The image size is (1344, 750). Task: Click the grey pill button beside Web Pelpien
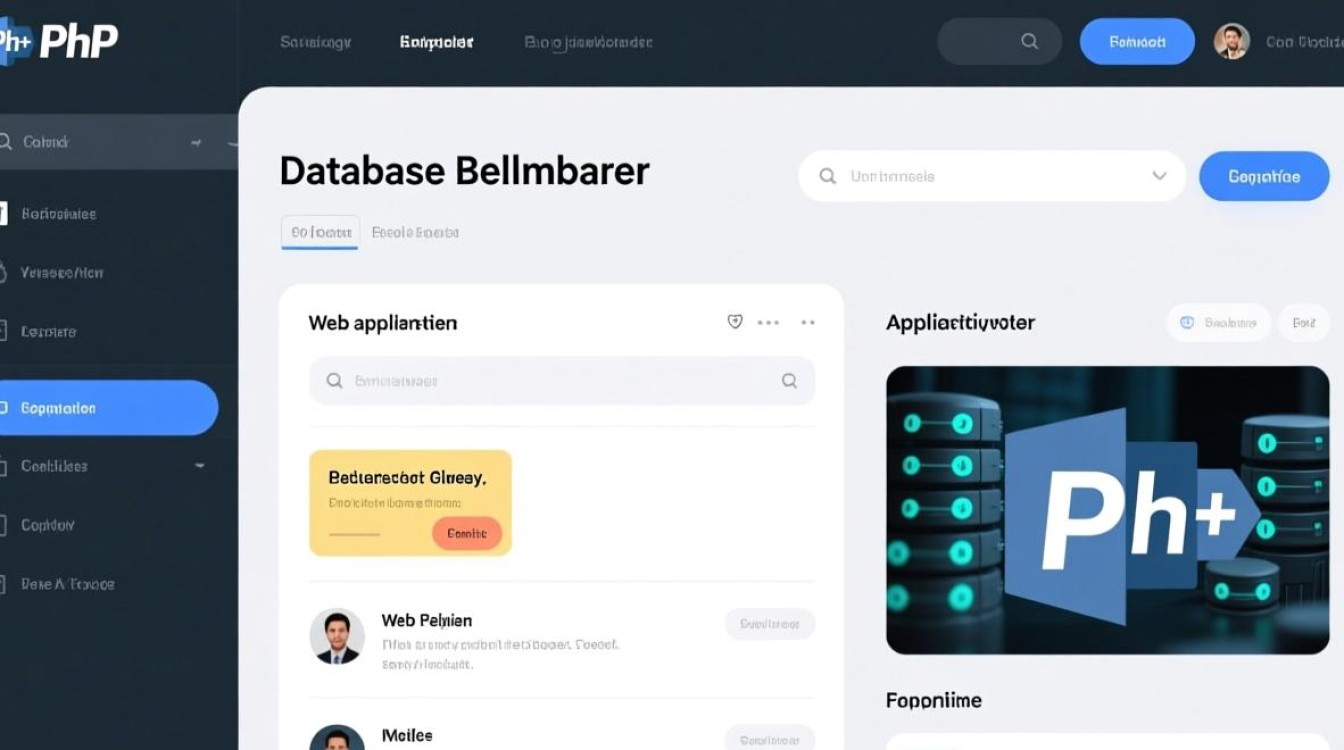tap(769, 624)
